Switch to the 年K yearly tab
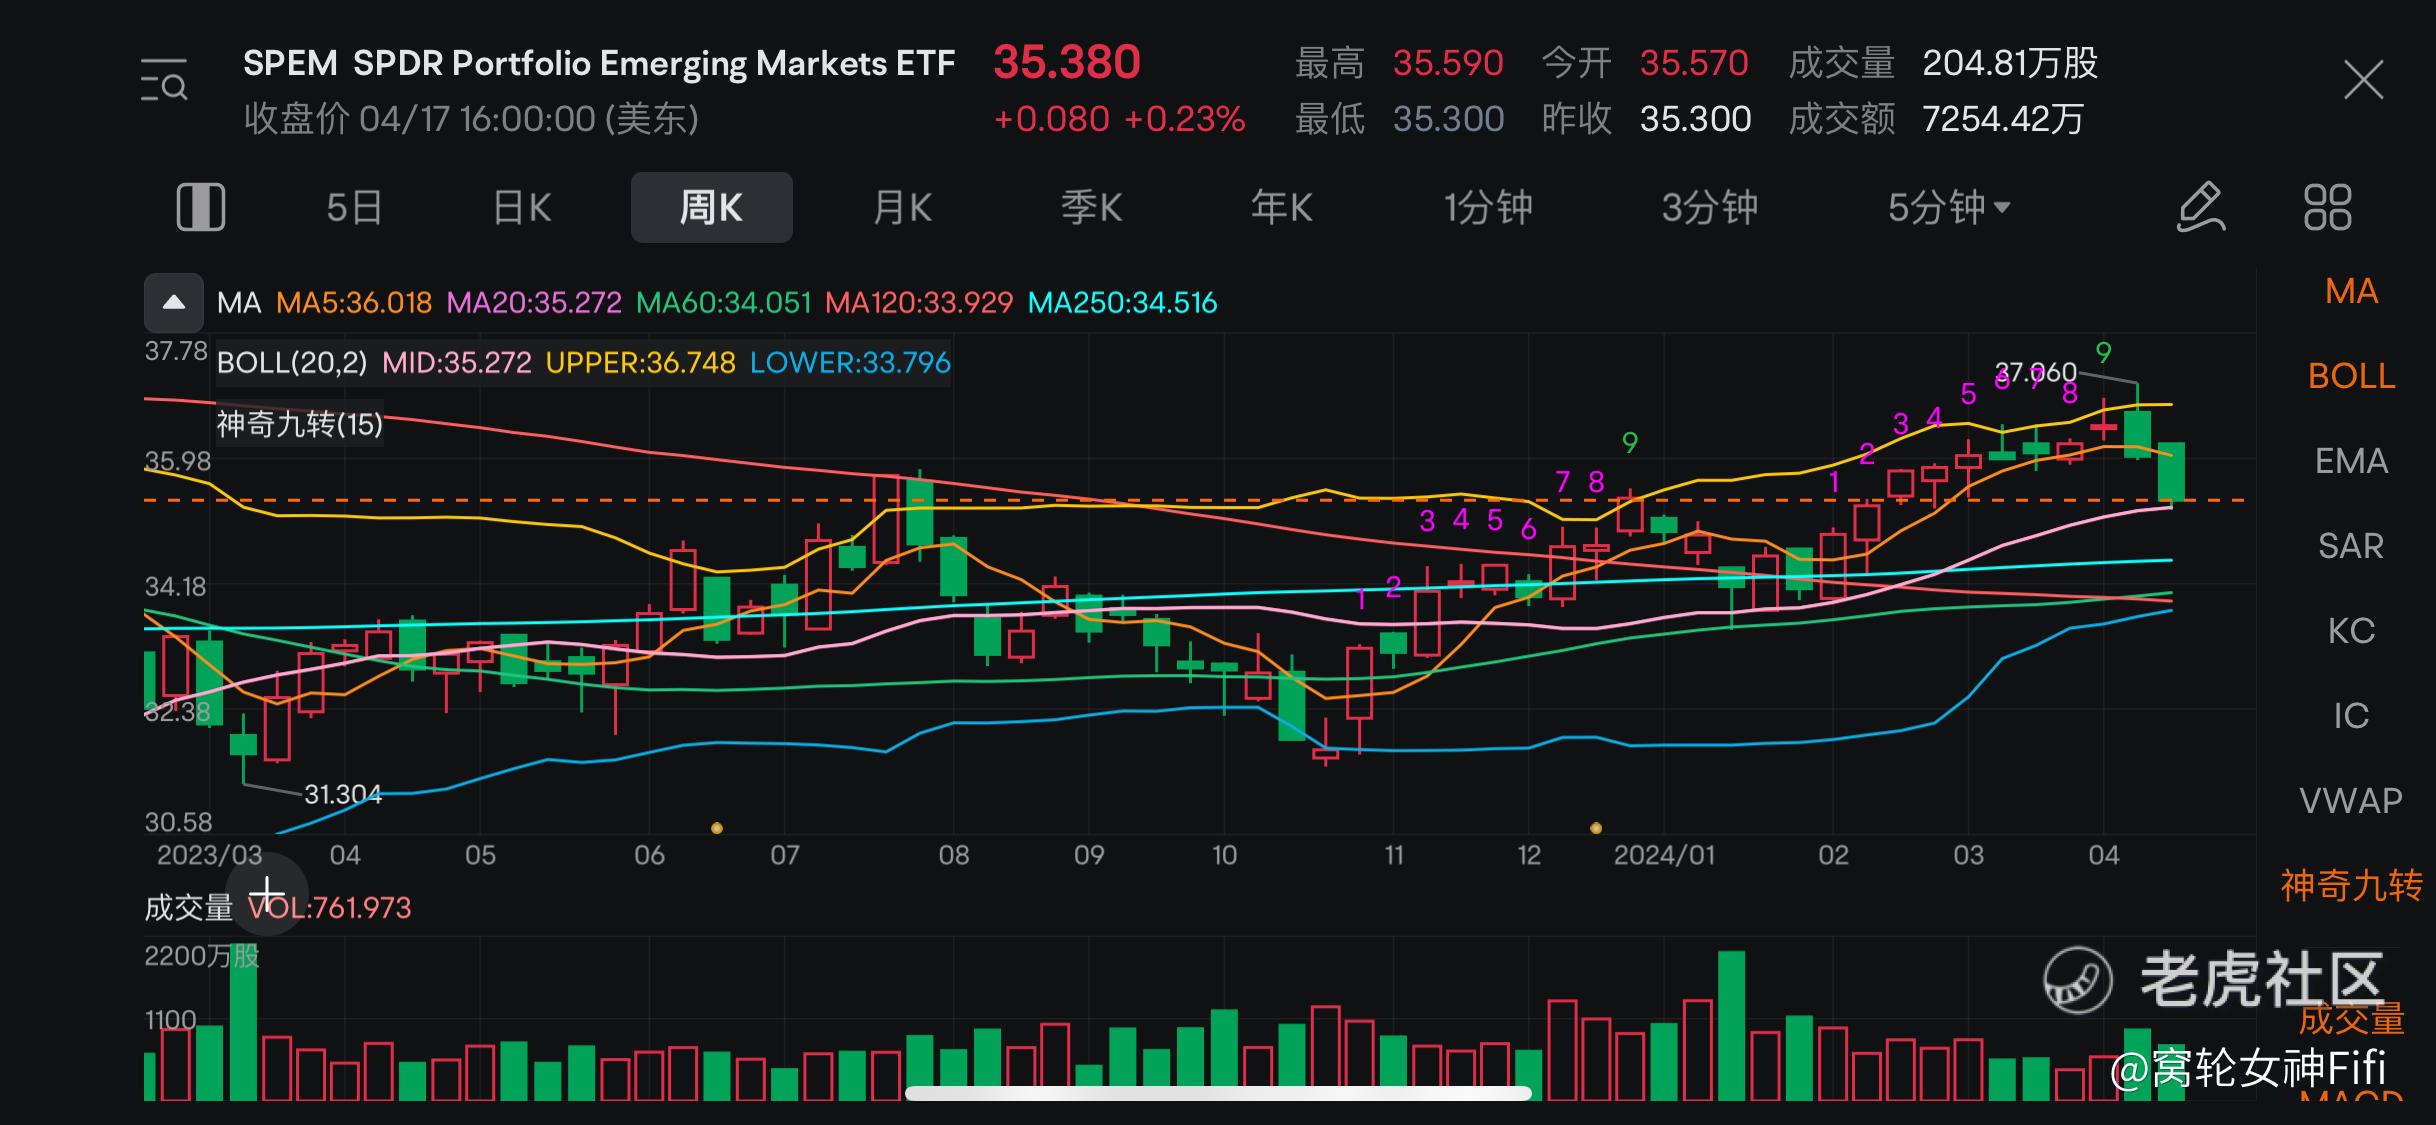 tap(1281, 208)
